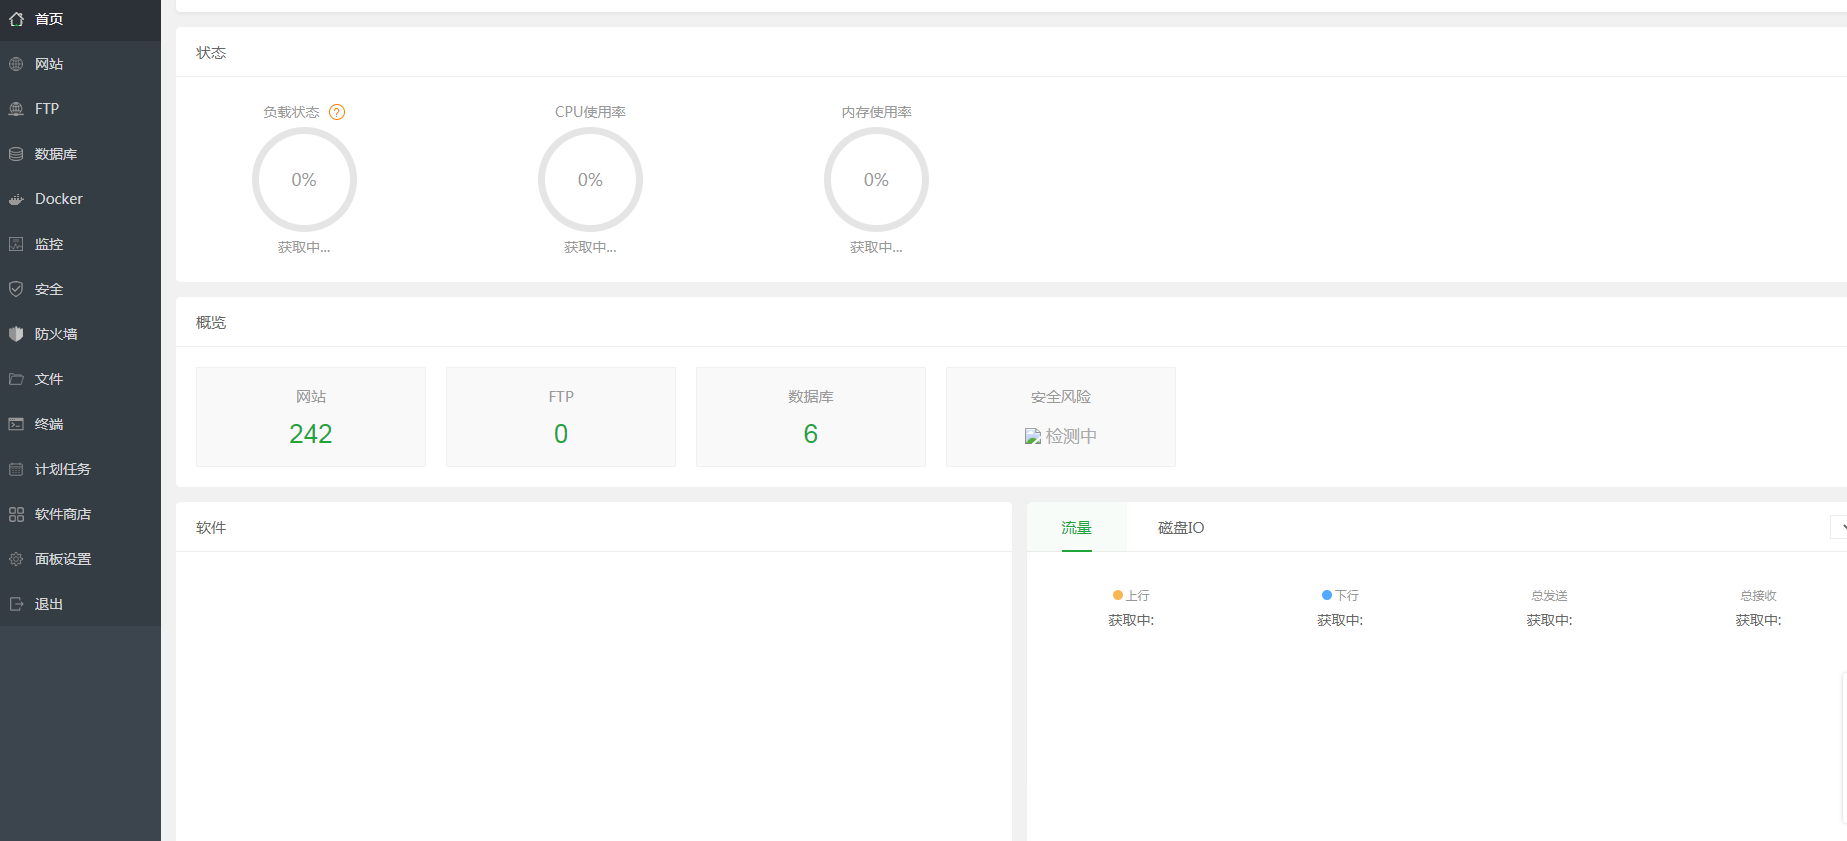Switch to the 磁盘IO tab

pyautogui.click(x=1180, y=528)
